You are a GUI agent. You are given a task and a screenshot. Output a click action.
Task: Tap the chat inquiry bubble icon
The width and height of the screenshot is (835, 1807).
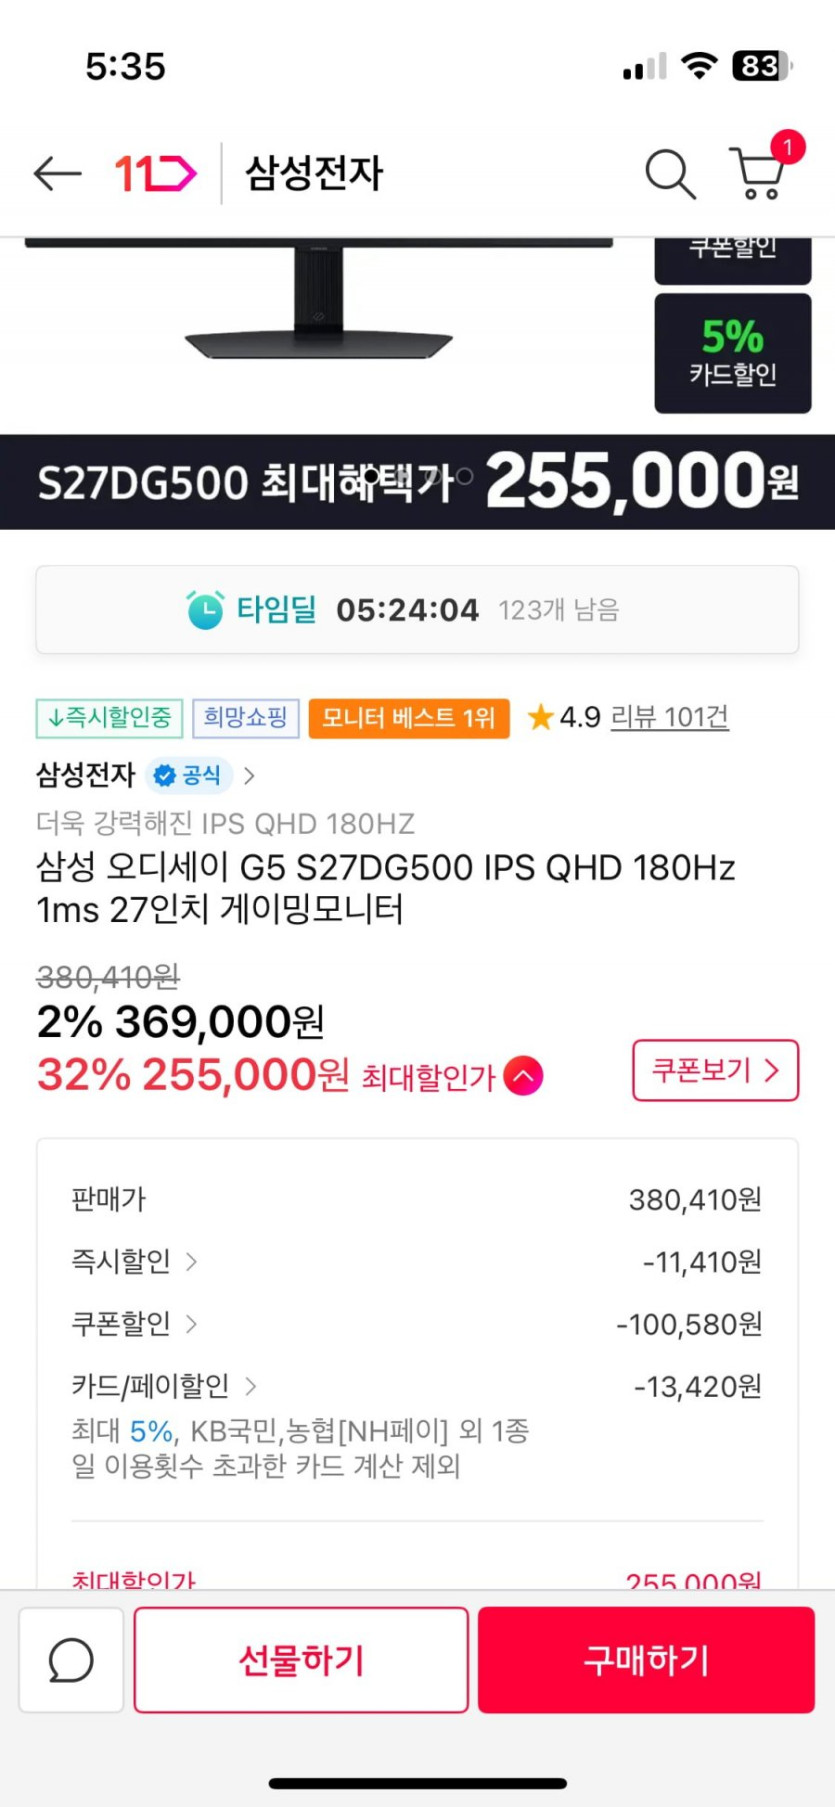[71, 1660]
